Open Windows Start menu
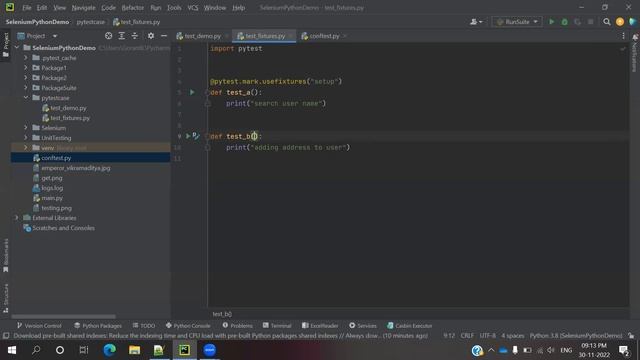The height and width of the screenshot is (360, 640). (12, 350)
